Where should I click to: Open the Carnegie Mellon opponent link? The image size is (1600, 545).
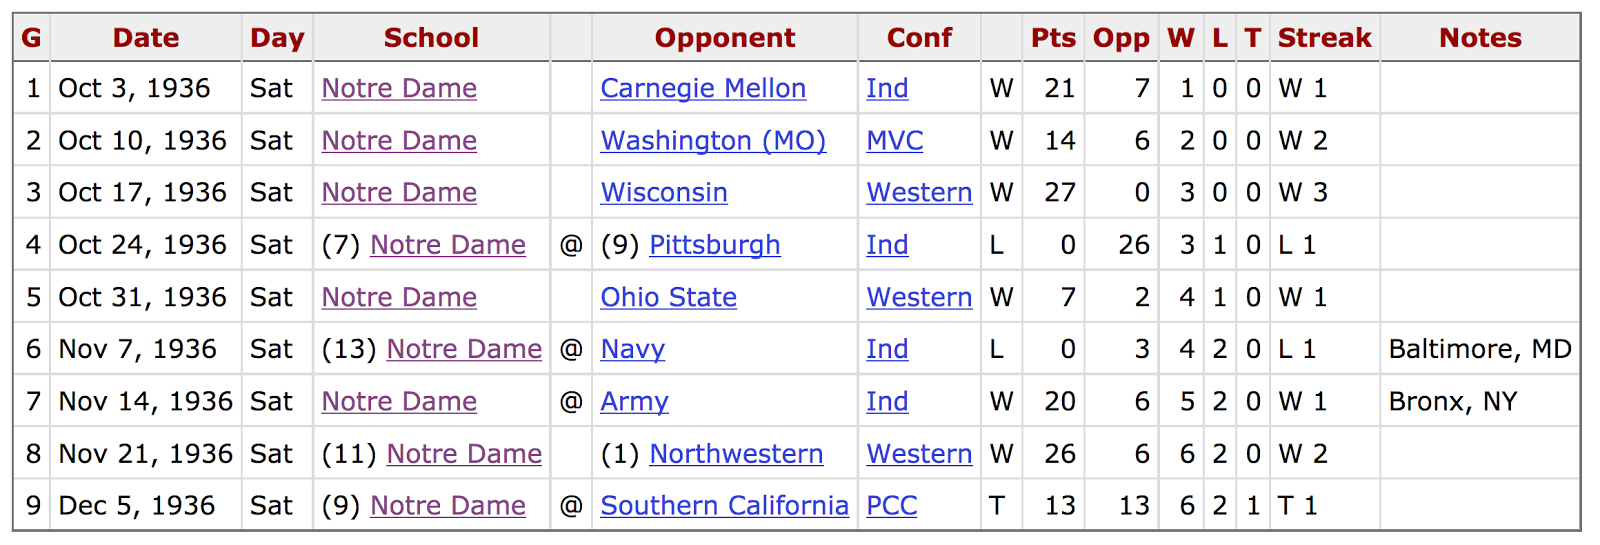tap(703, 89)
